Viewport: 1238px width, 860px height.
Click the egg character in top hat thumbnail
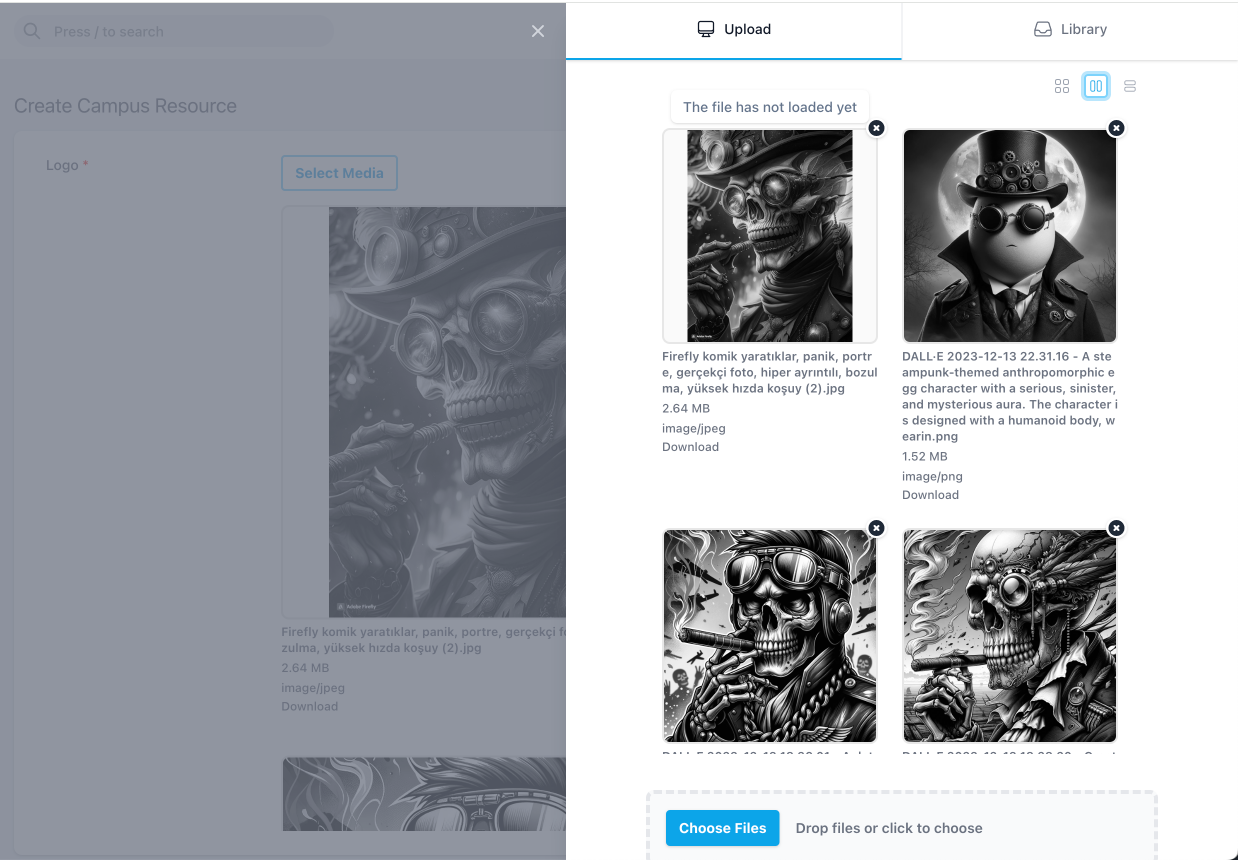pyautogui.click(x=1010, y=236)
